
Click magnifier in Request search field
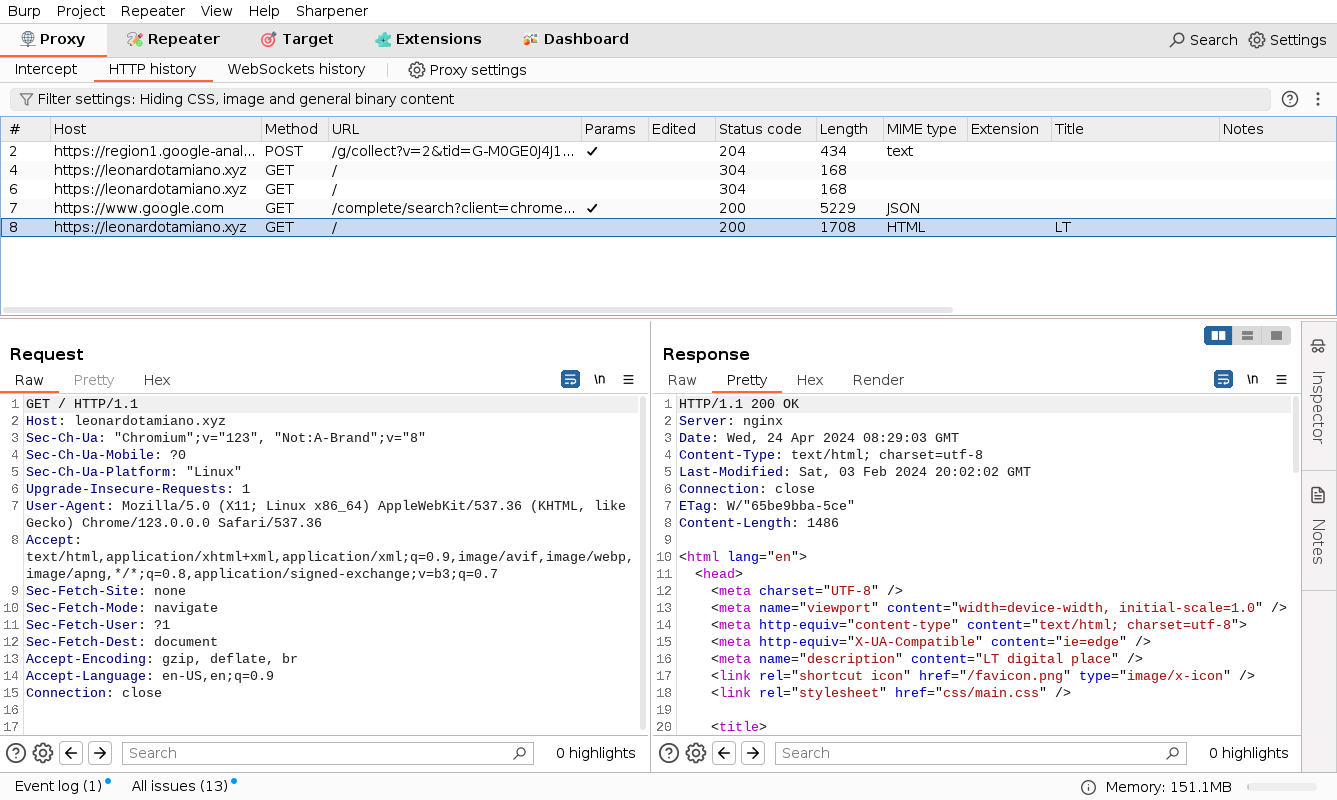[x=520, y=753]
